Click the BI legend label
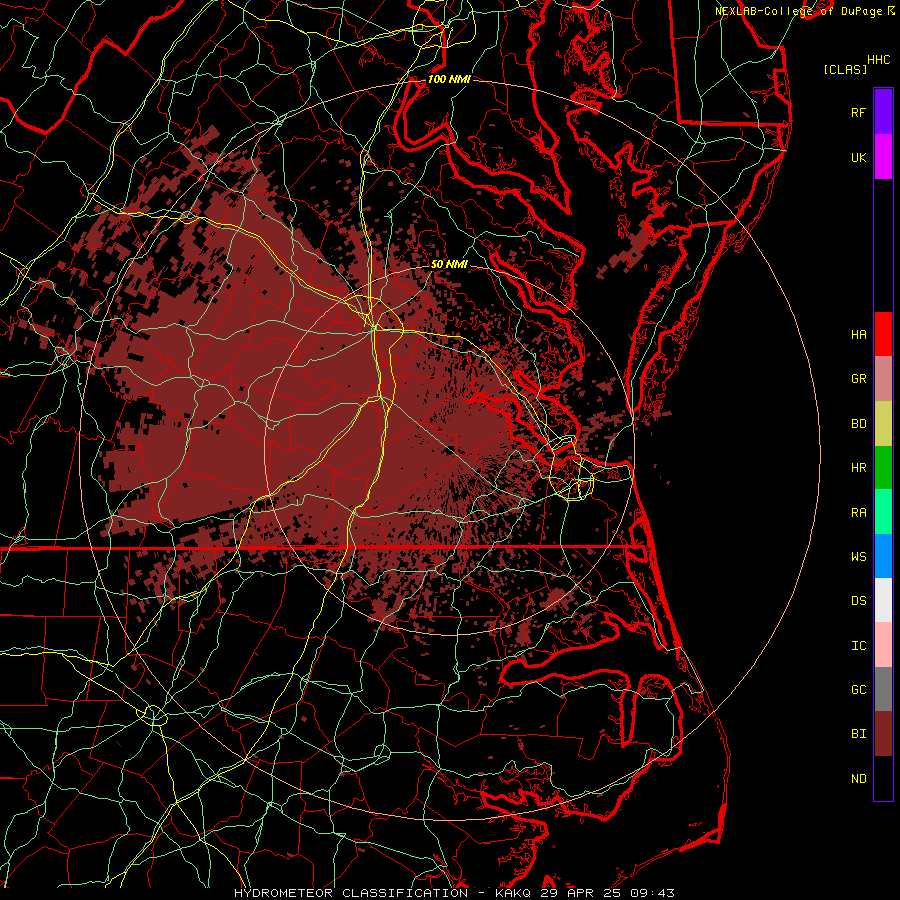This screenshot has height=900, width=900. [x=858, y=734]
